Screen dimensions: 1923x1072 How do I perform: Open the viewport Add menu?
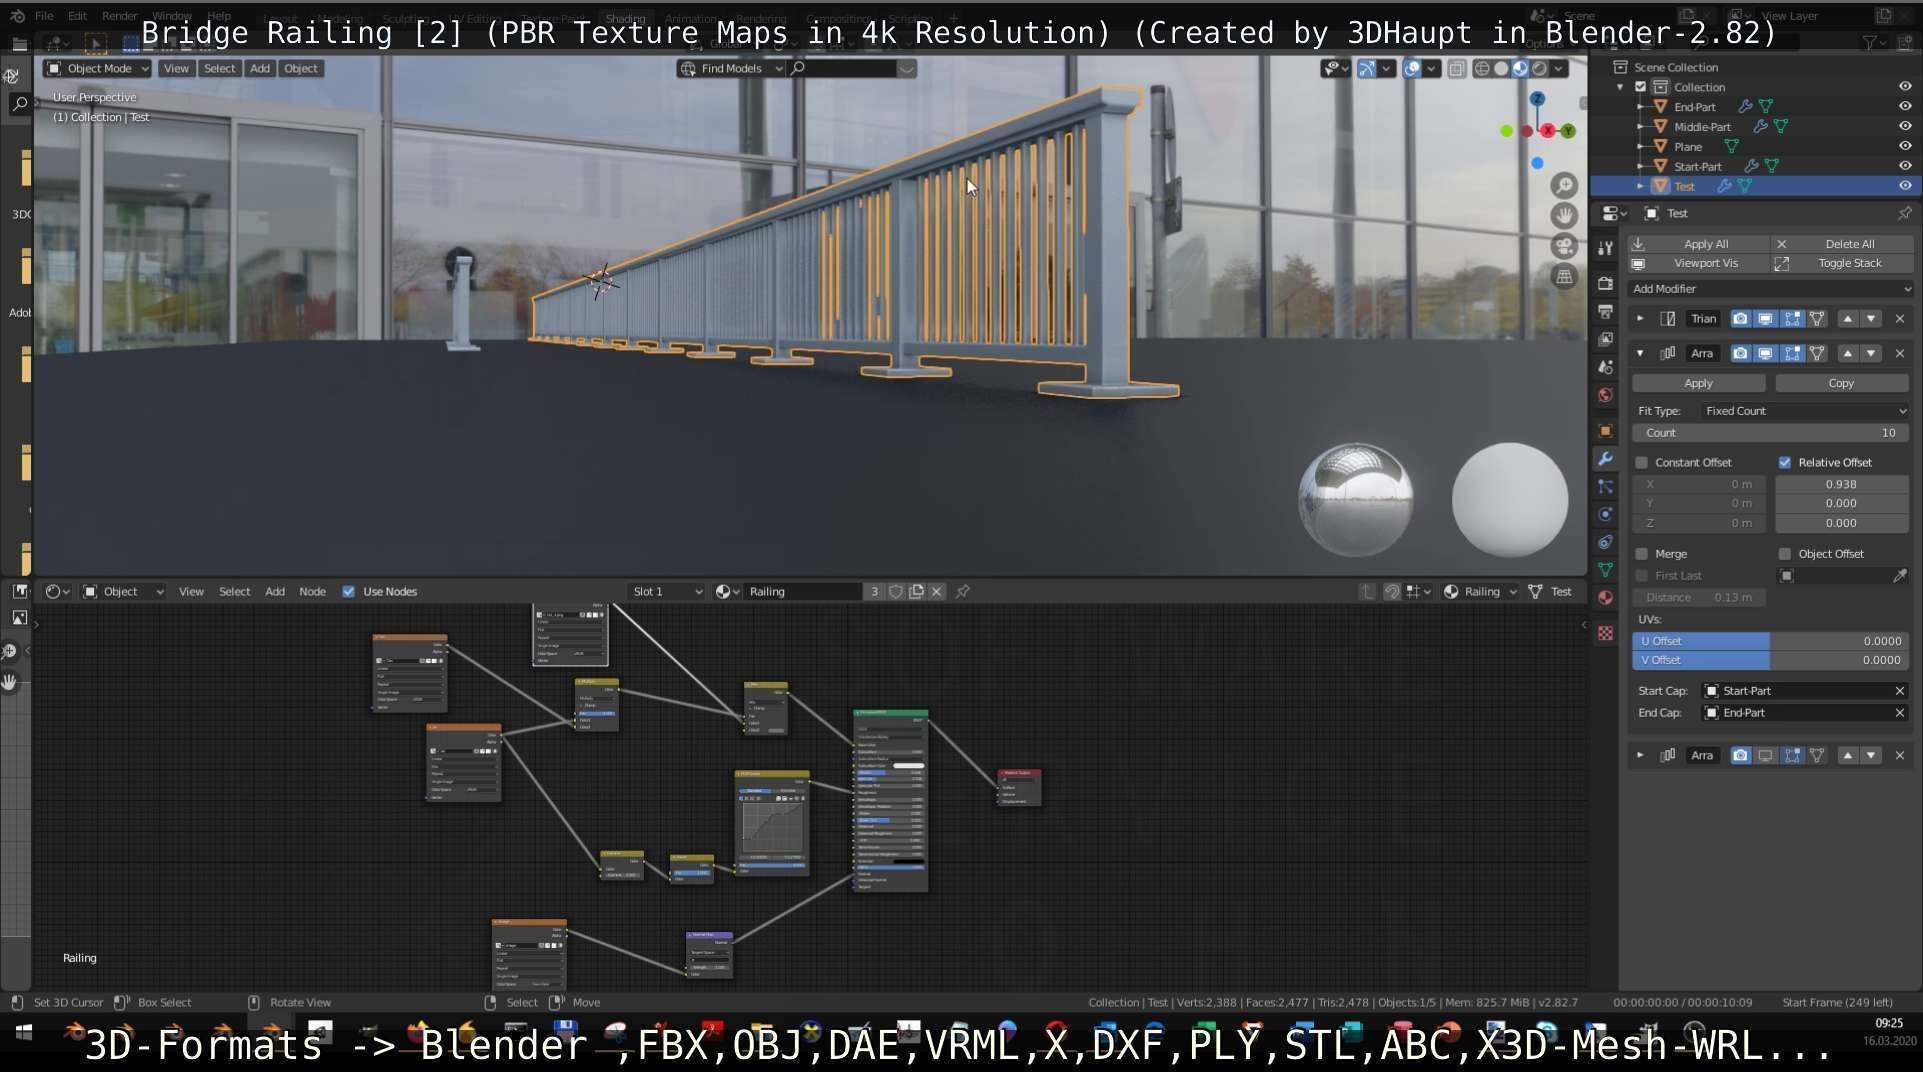[x=260, y=69]
